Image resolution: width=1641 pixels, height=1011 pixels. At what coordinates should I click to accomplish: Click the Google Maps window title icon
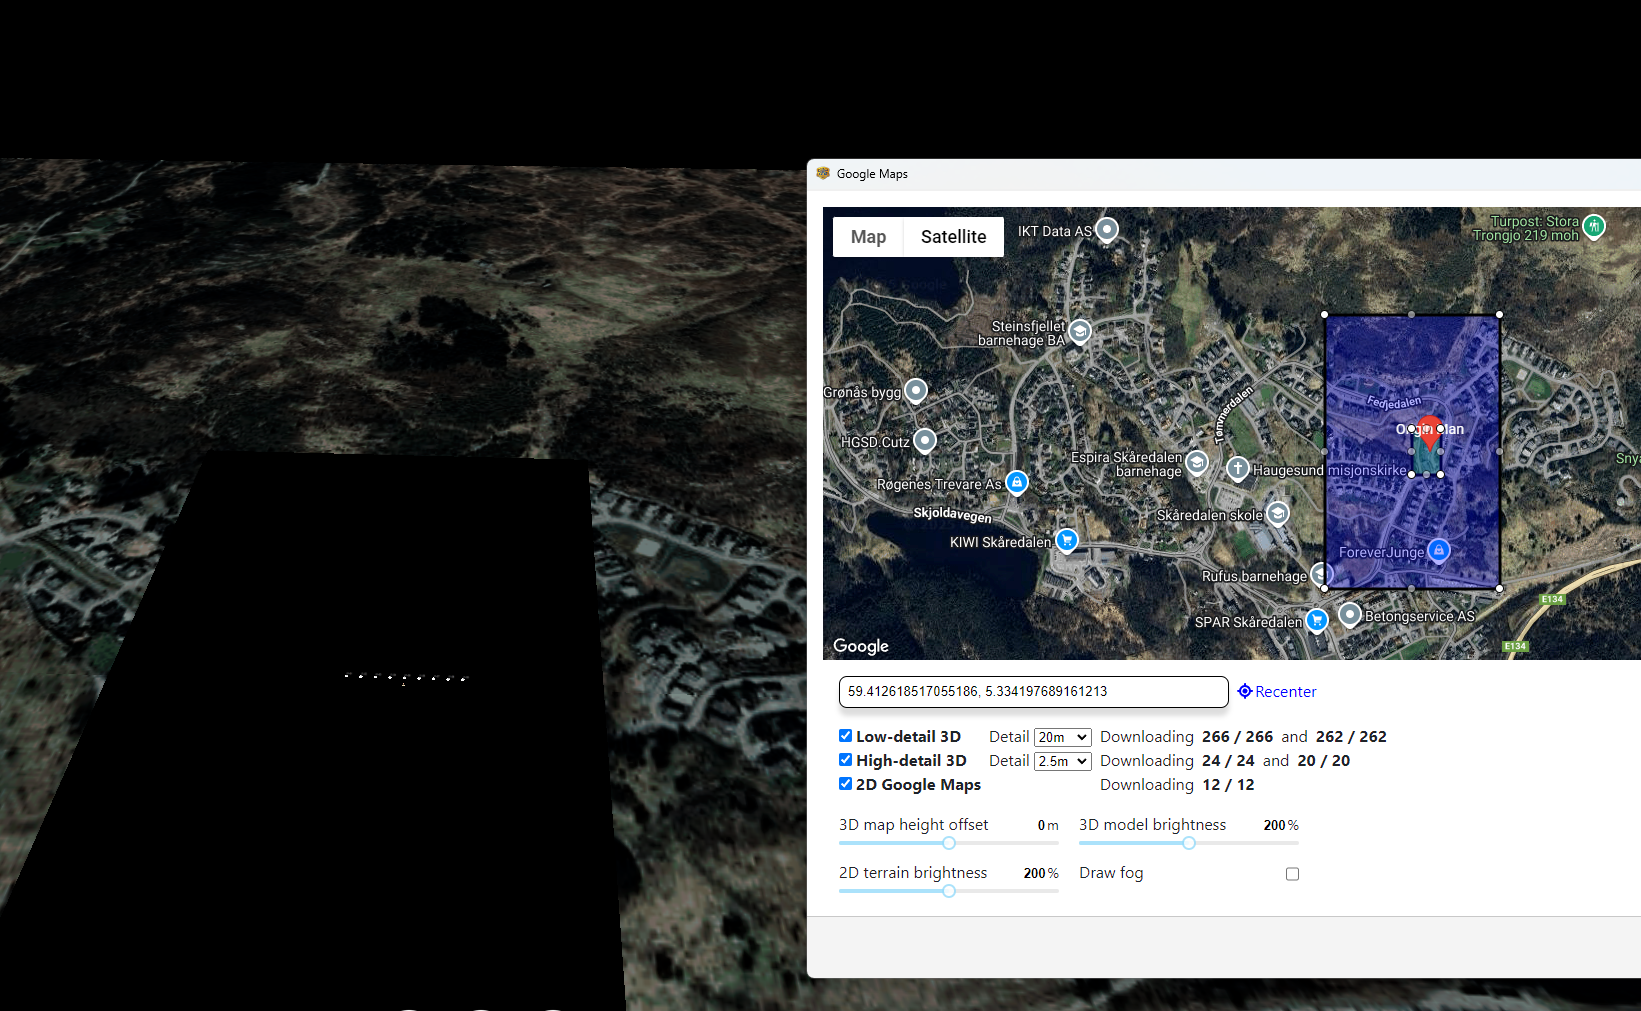pos(823,173)
